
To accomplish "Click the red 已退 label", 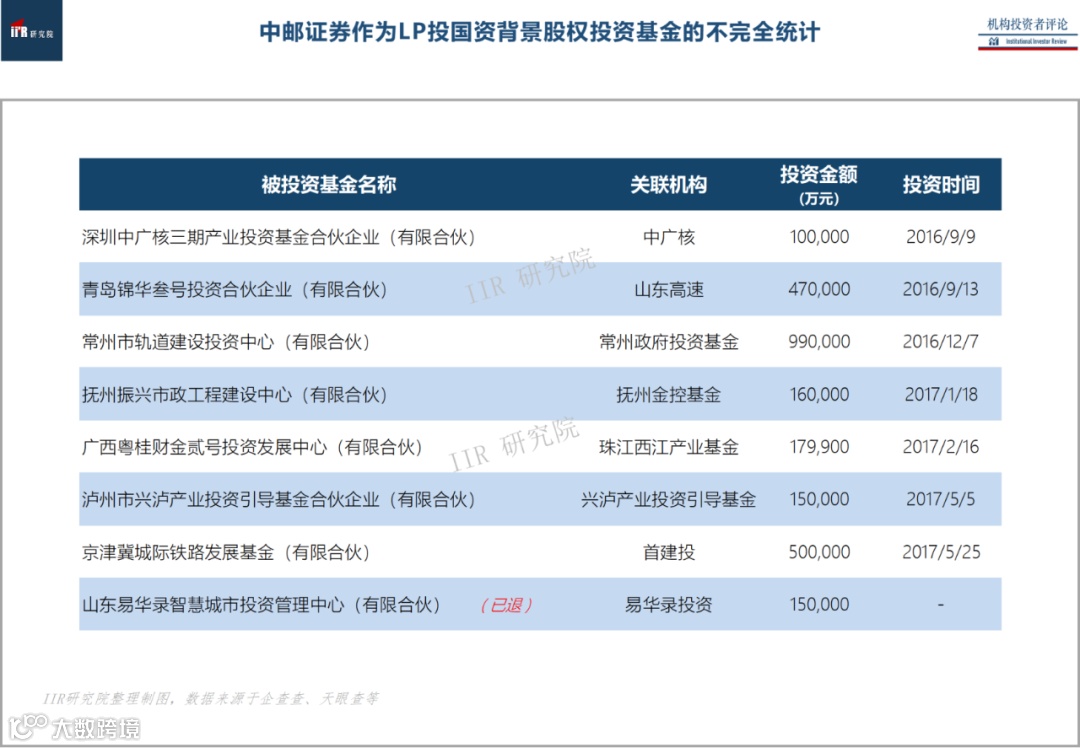I will click(x=506, y=605).
